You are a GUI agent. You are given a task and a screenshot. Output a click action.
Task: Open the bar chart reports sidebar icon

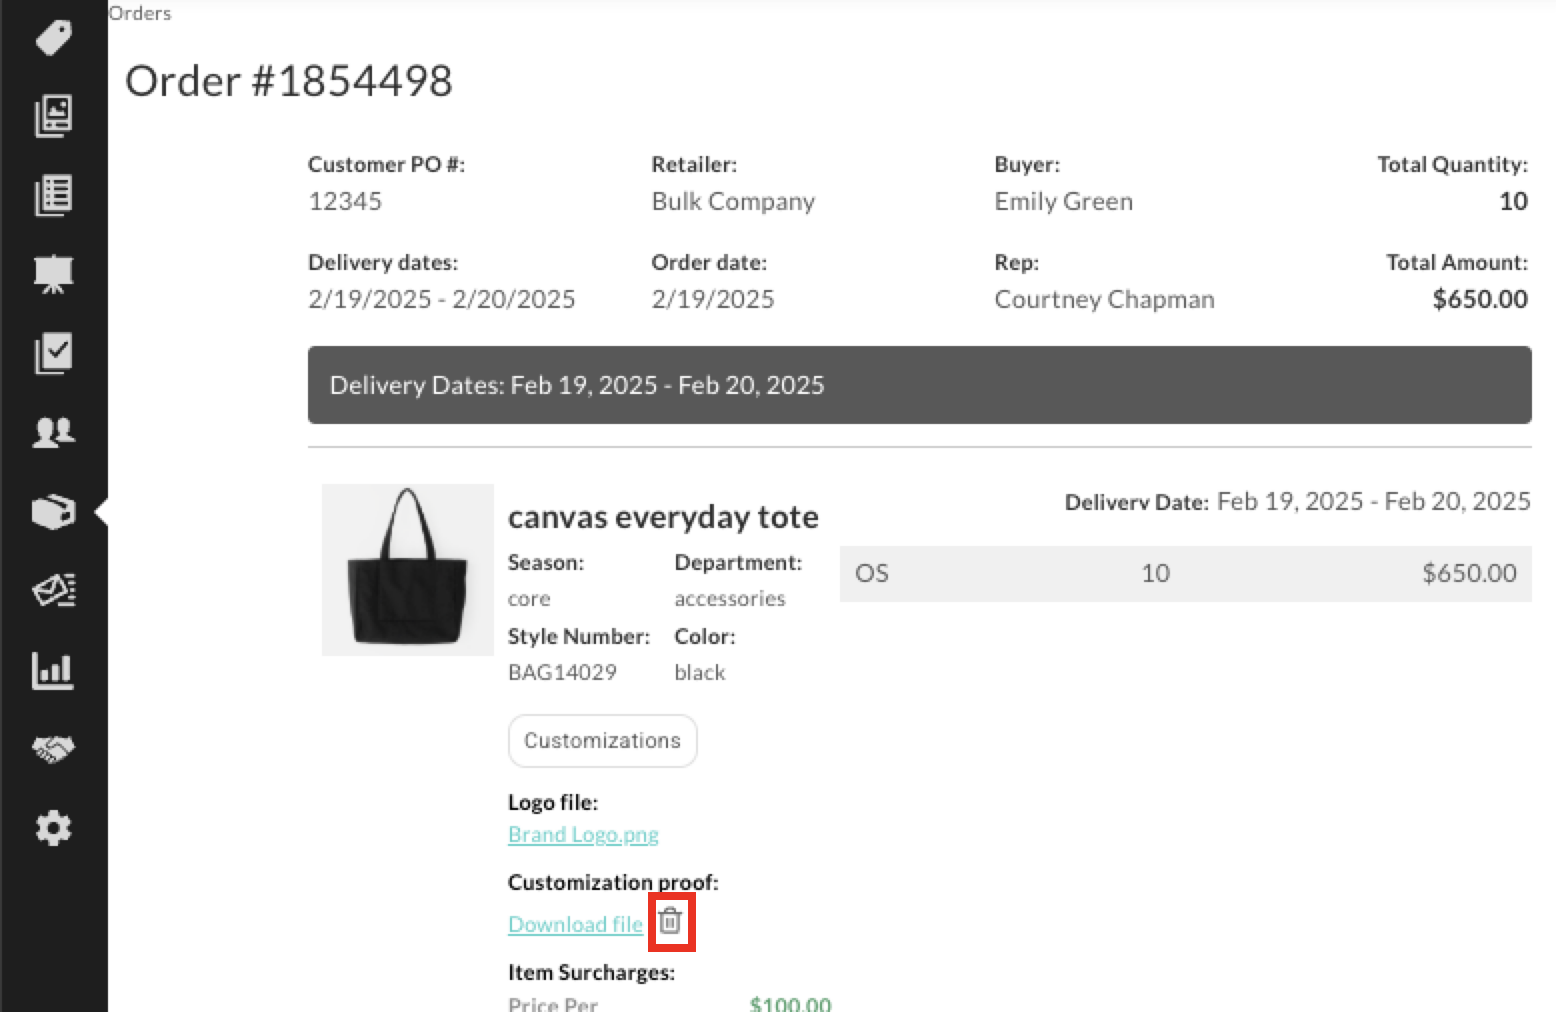(53, 670)
